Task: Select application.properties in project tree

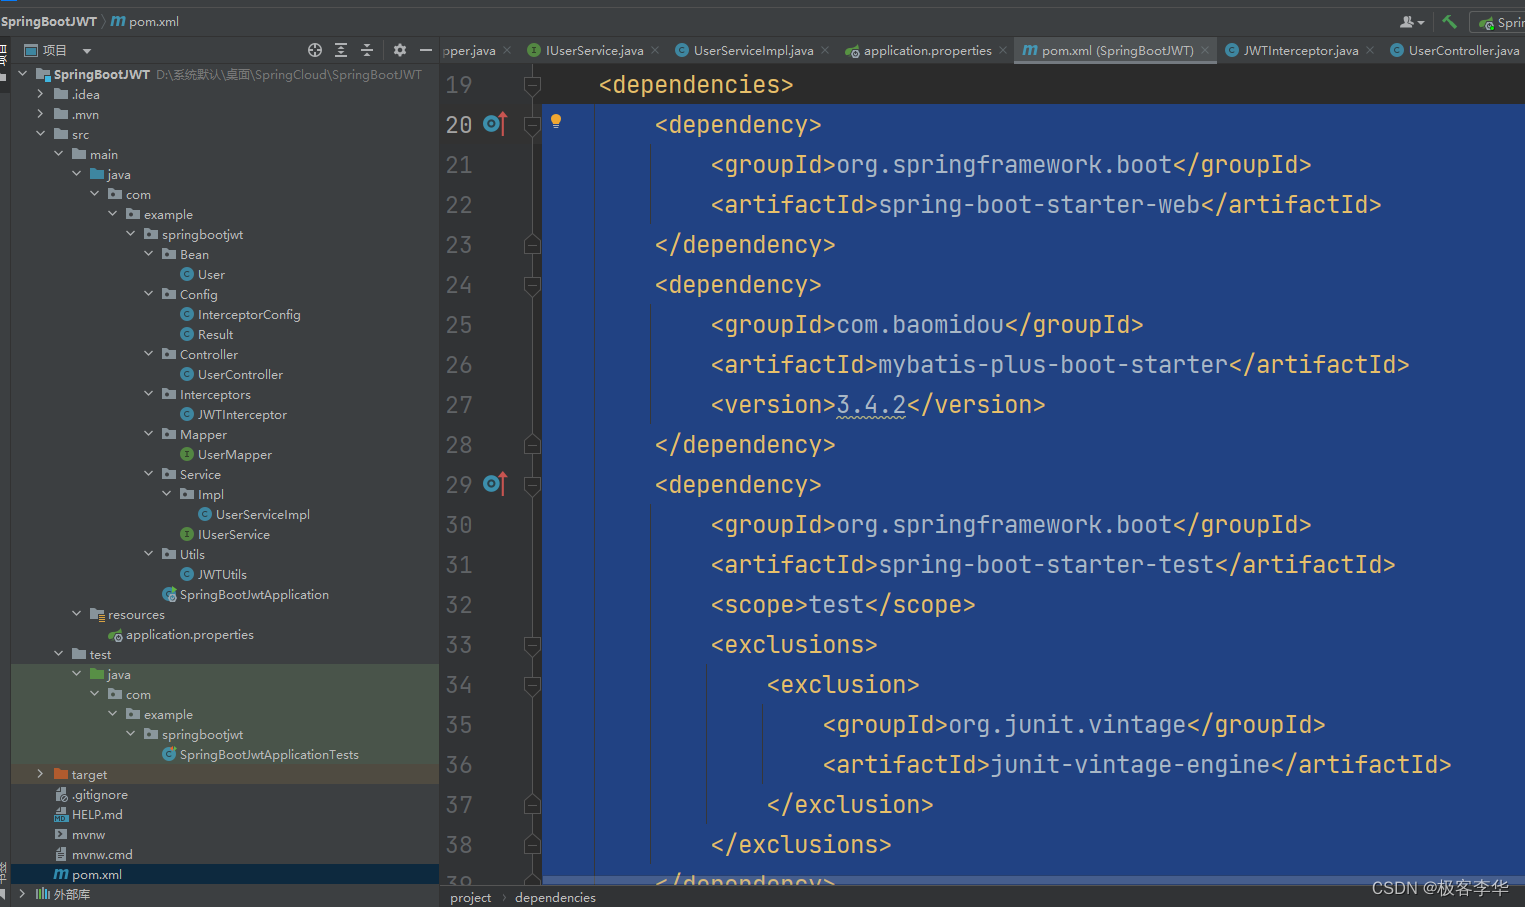Action: click(189, 634)
